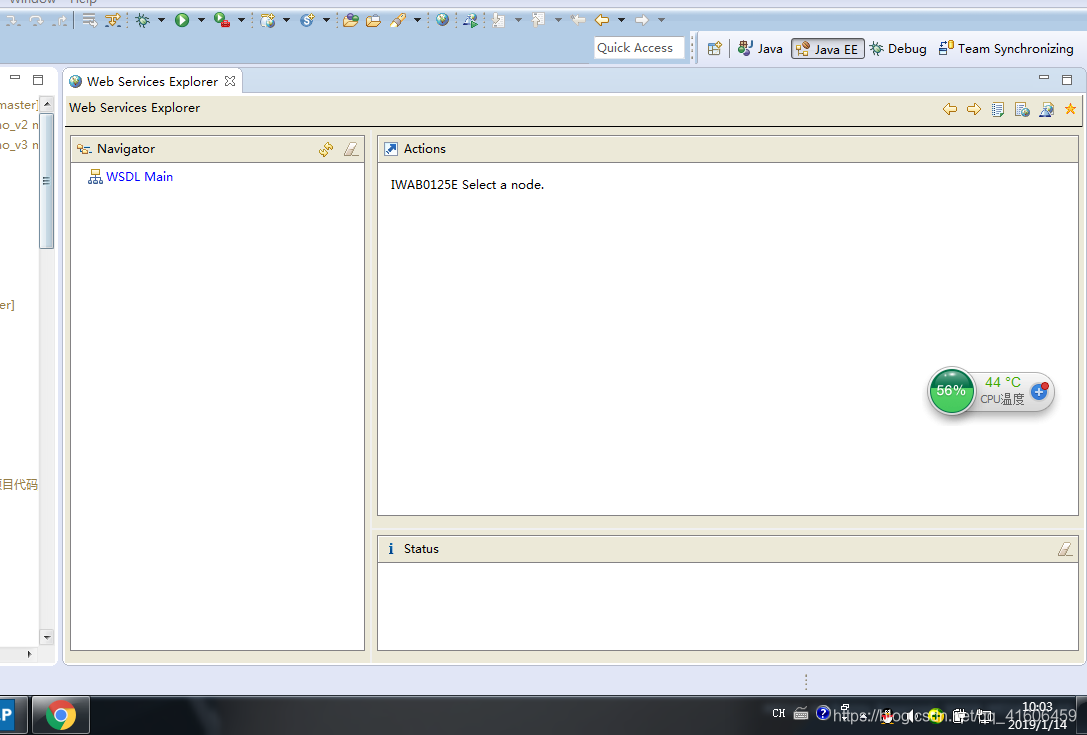Expand the New Servlet dropdown arrow

[x=326, y=20]
